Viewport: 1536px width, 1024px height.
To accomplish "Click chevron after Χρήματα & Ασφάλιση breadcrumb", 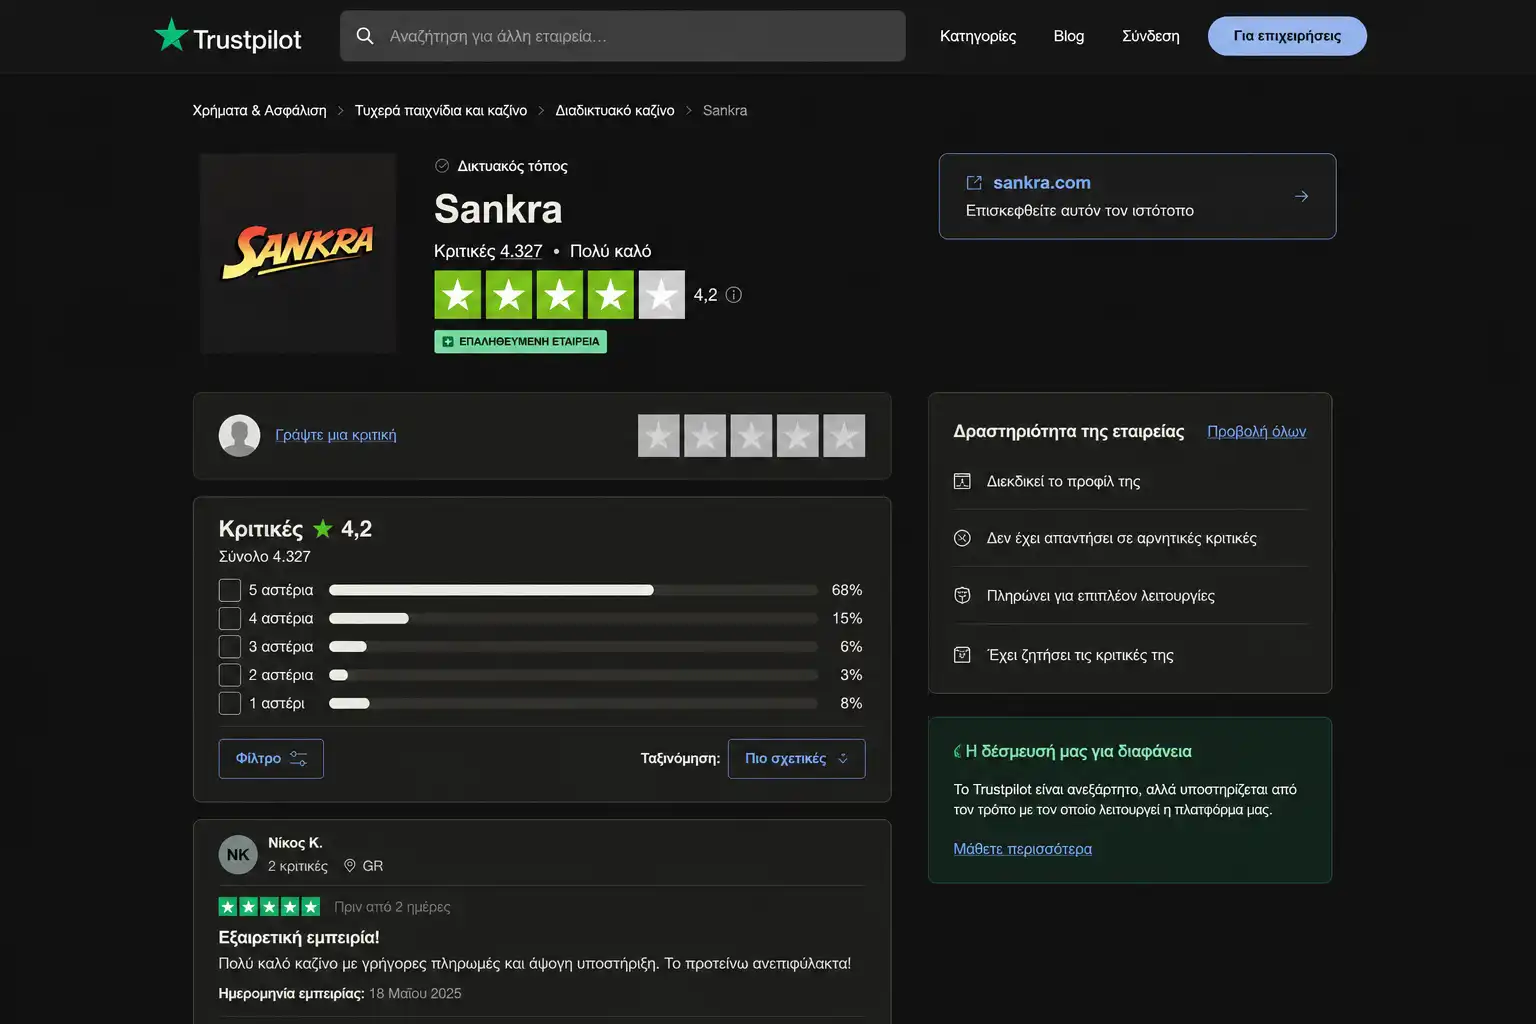I will pyautogui.click(x=341, y=111).
